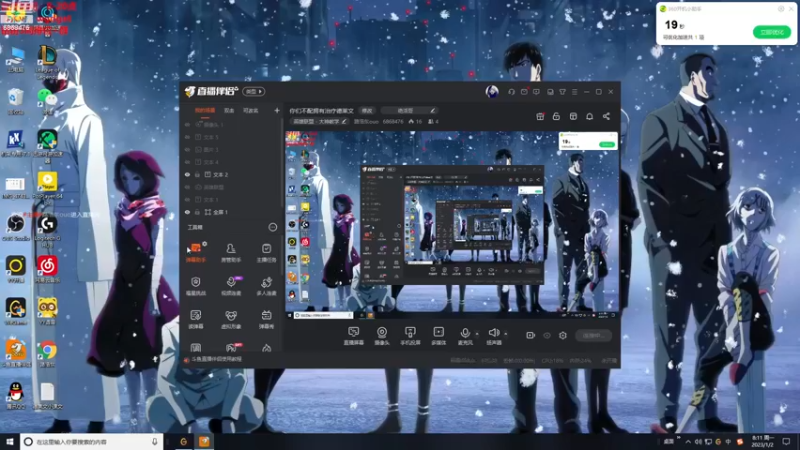Select the 全屏 1 source row
The width and height of the screenshot is (800, 450).
[232, 212]
